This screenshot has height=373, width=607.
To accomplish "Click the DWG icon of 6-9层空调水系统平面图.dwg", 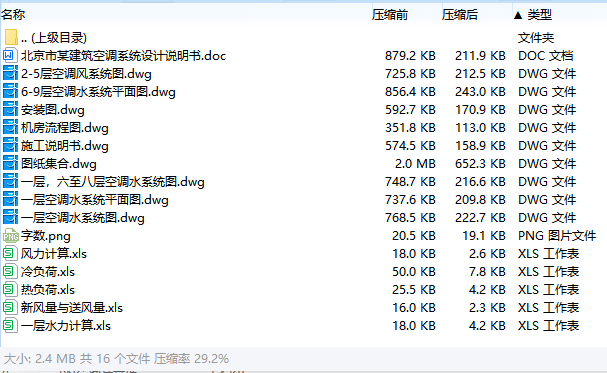I will pos(10,92).
